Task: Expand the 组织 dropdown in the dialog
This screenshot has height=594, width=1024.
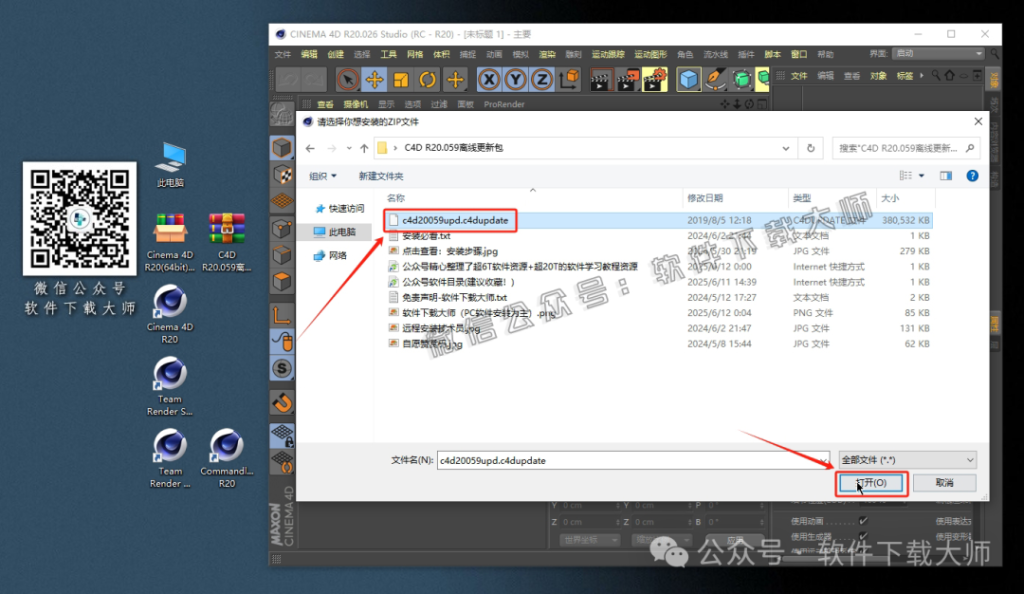Action: coord(322,175)
